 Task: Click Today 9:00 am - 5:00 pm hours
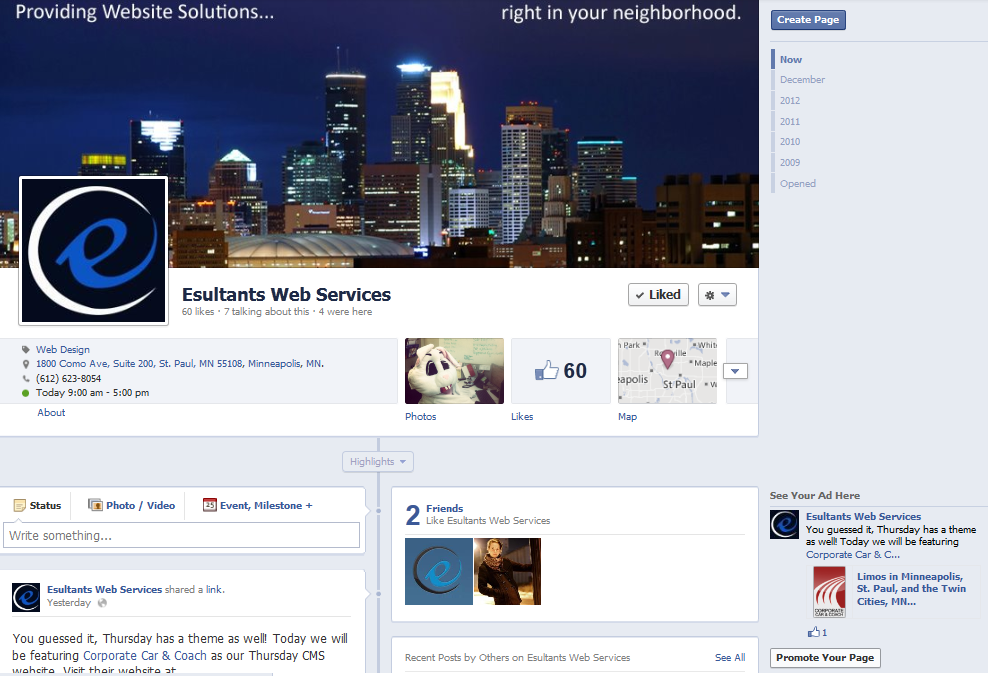[93, 392]
